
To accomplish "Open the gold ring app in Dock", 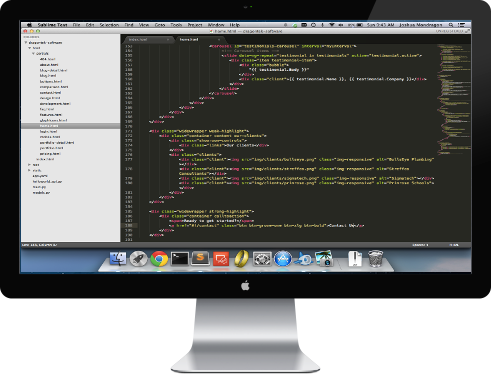I will click(241, 258).
